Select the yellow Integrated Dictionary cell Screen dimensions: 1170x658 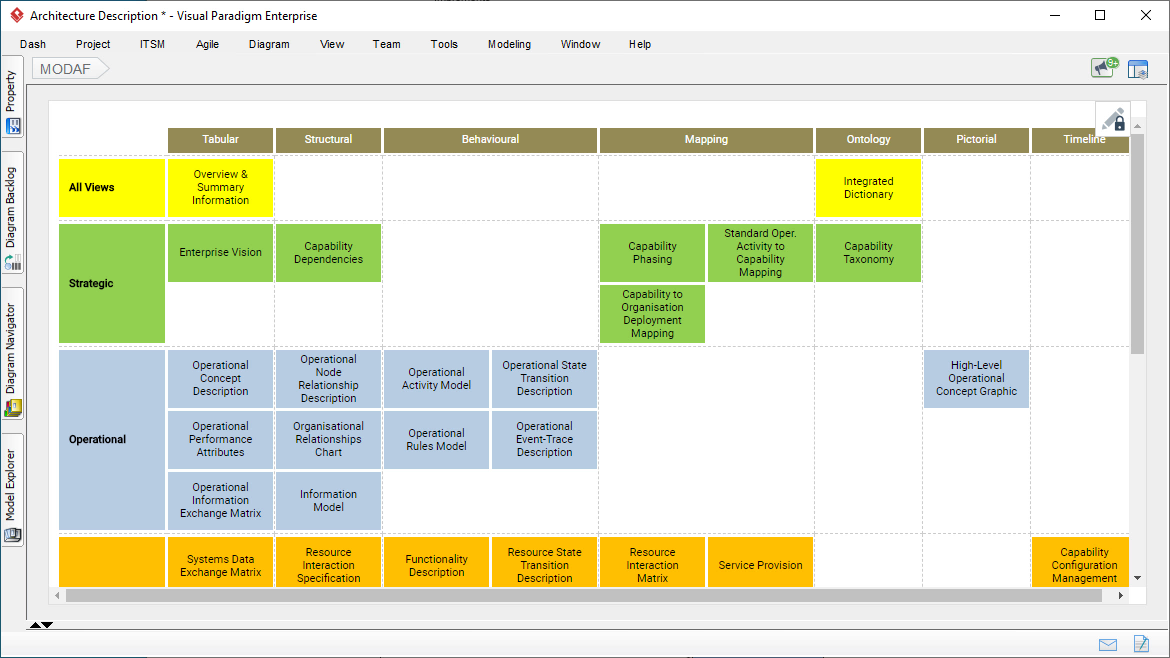point(868,188)
